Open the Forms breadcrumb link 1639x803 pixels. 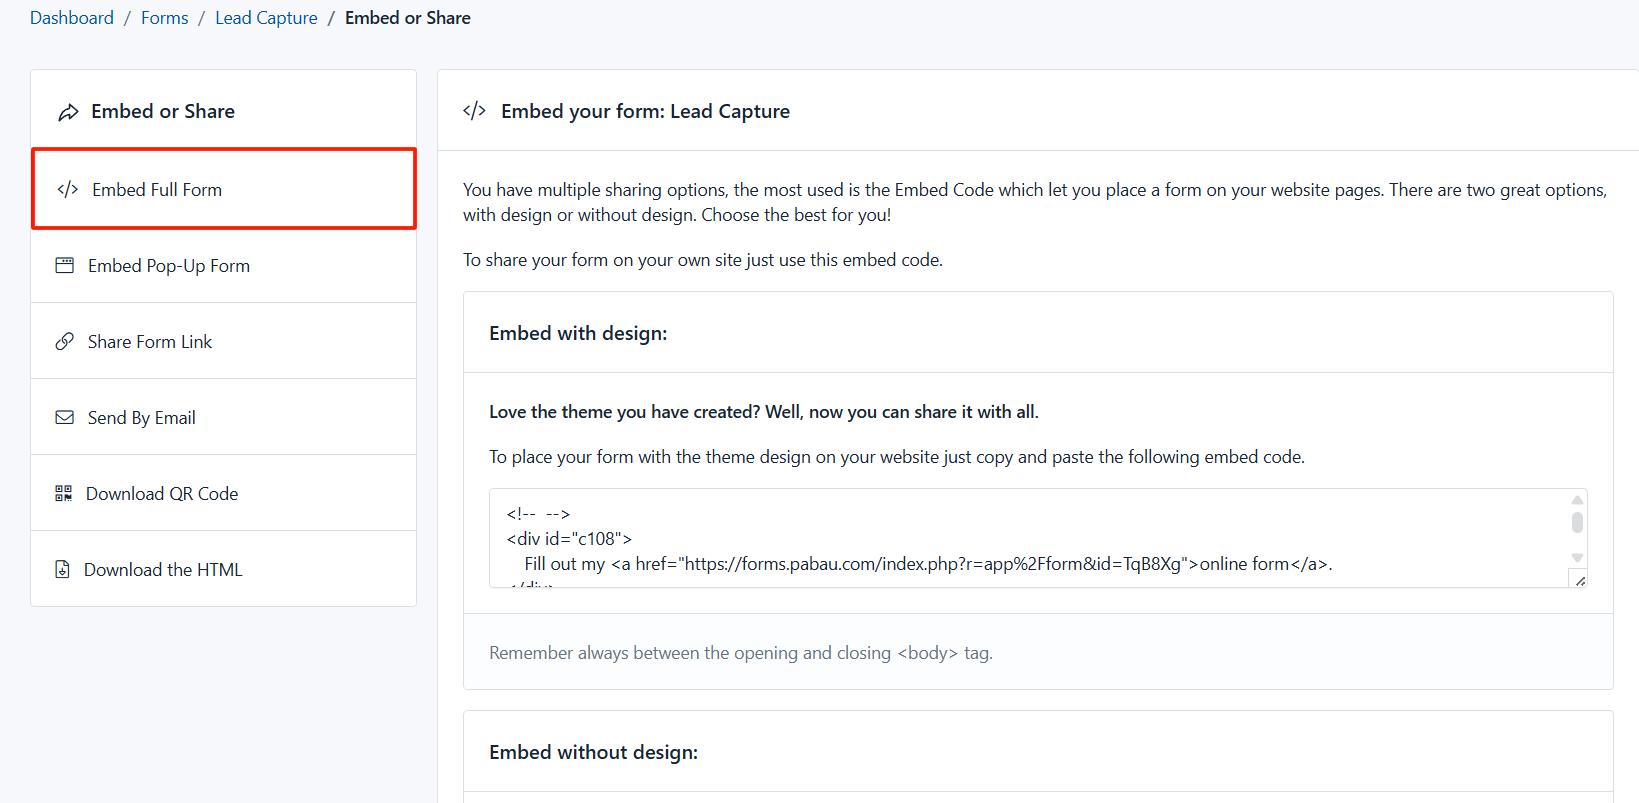click(165, 18)
